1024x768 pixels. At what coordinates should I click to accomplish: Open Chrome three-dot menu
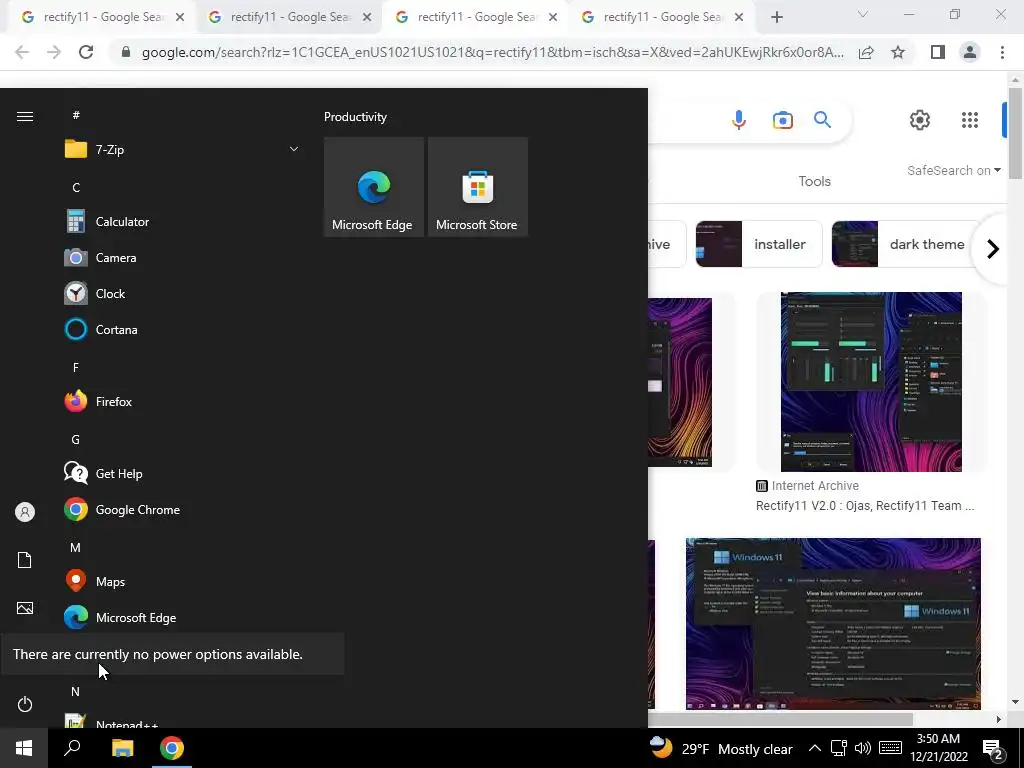(1002, 52)
